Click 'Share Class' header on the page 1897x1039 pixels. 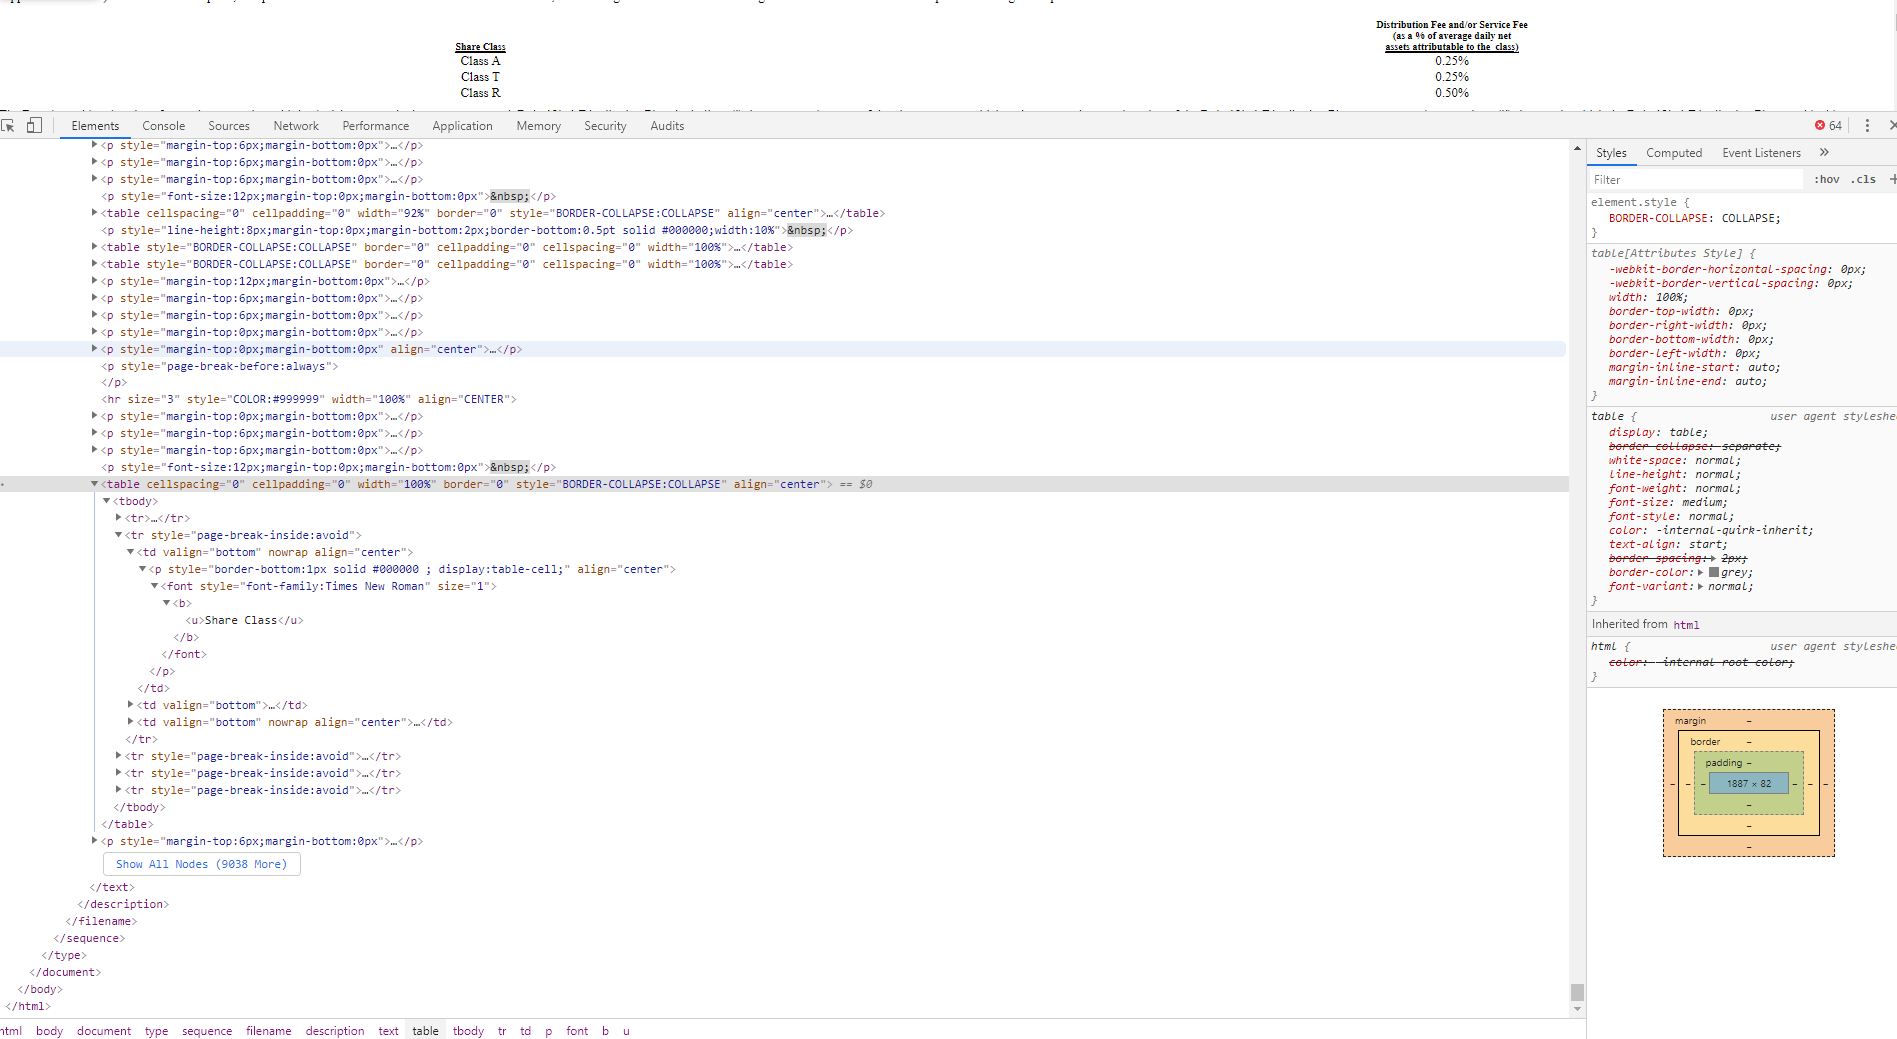tap(480, 47)
